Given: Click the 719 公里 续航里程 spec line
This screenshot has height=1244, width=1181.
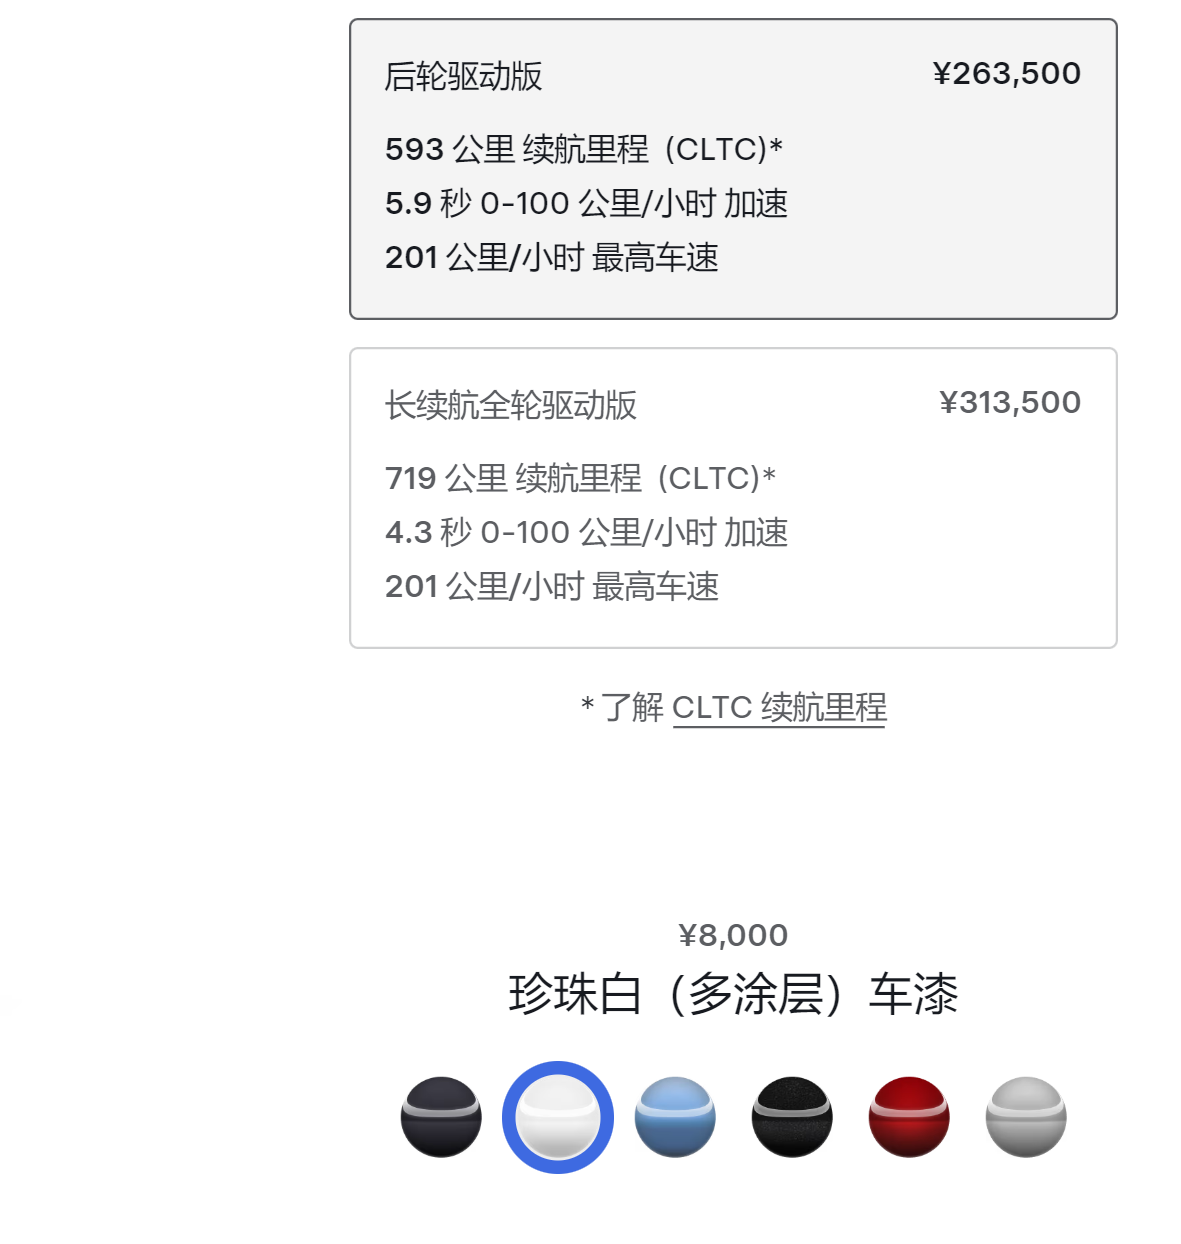Looking at the screenshot, I should pos(581,478).
